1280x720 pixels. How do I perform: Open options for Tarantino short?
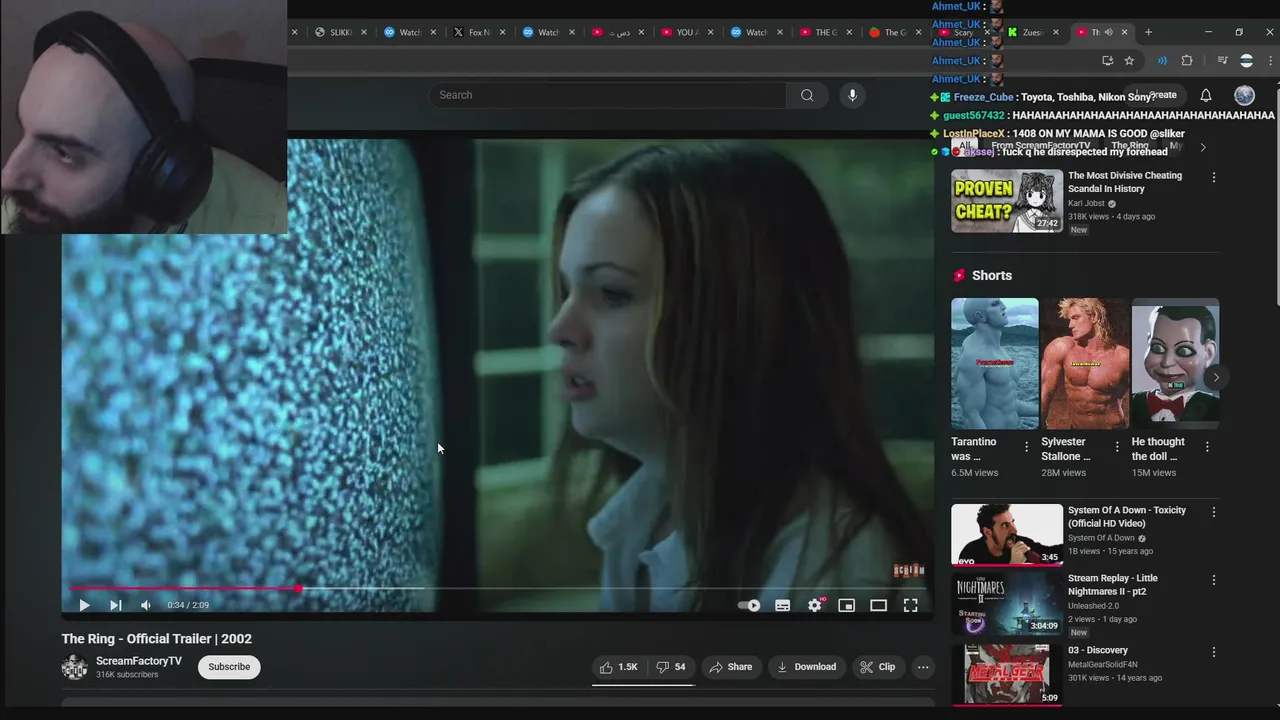[1026, 447]
